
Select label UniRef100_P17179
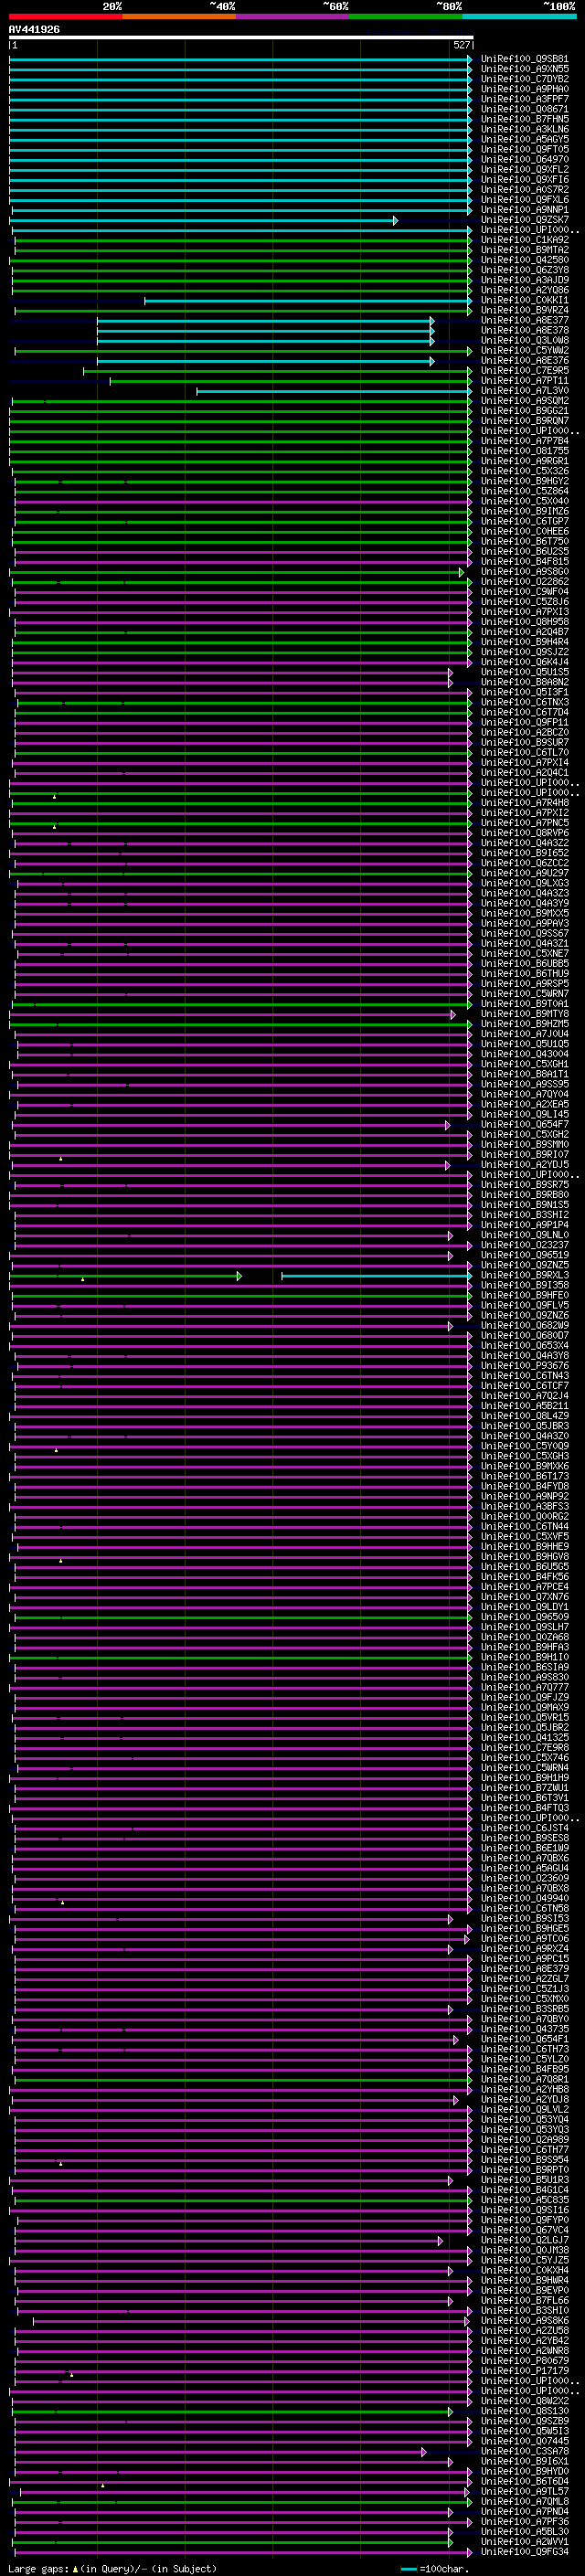(x=524, y=2370)
